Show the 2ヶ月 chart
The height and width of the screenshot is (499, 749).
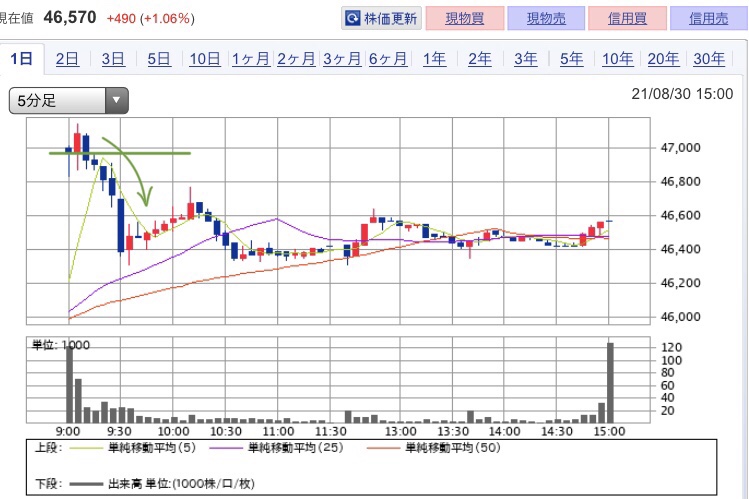click(x=297, y=59)
